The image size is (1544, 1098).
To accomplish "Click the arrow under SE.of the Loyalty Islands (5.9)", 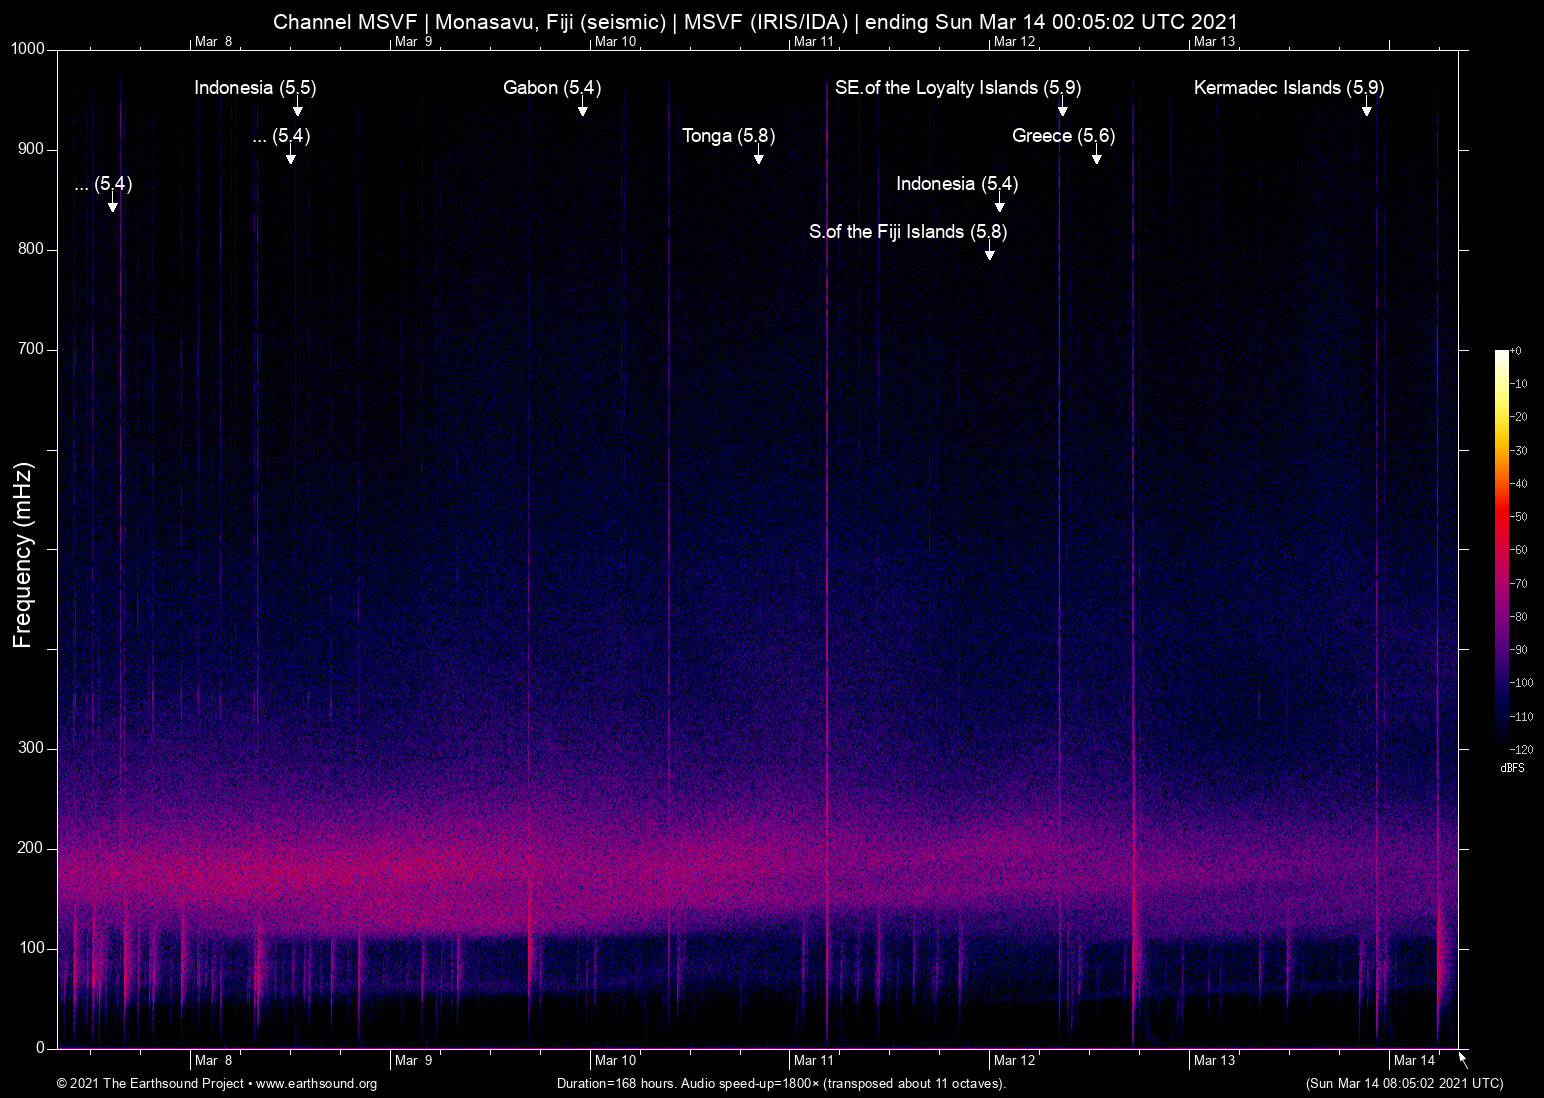I will coord(1063,109).
